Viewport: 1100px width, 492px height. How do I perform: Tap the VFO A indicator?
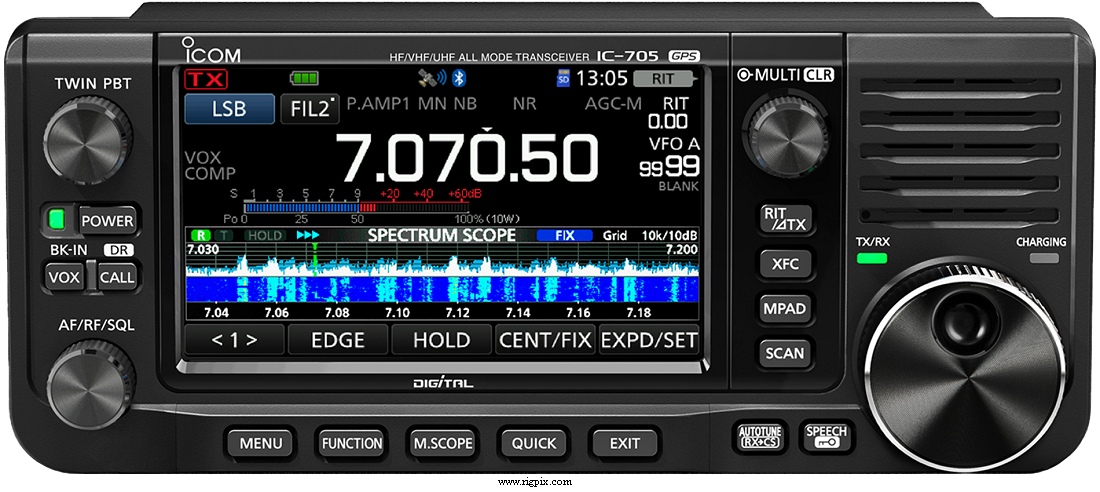(x=673, y=144)
